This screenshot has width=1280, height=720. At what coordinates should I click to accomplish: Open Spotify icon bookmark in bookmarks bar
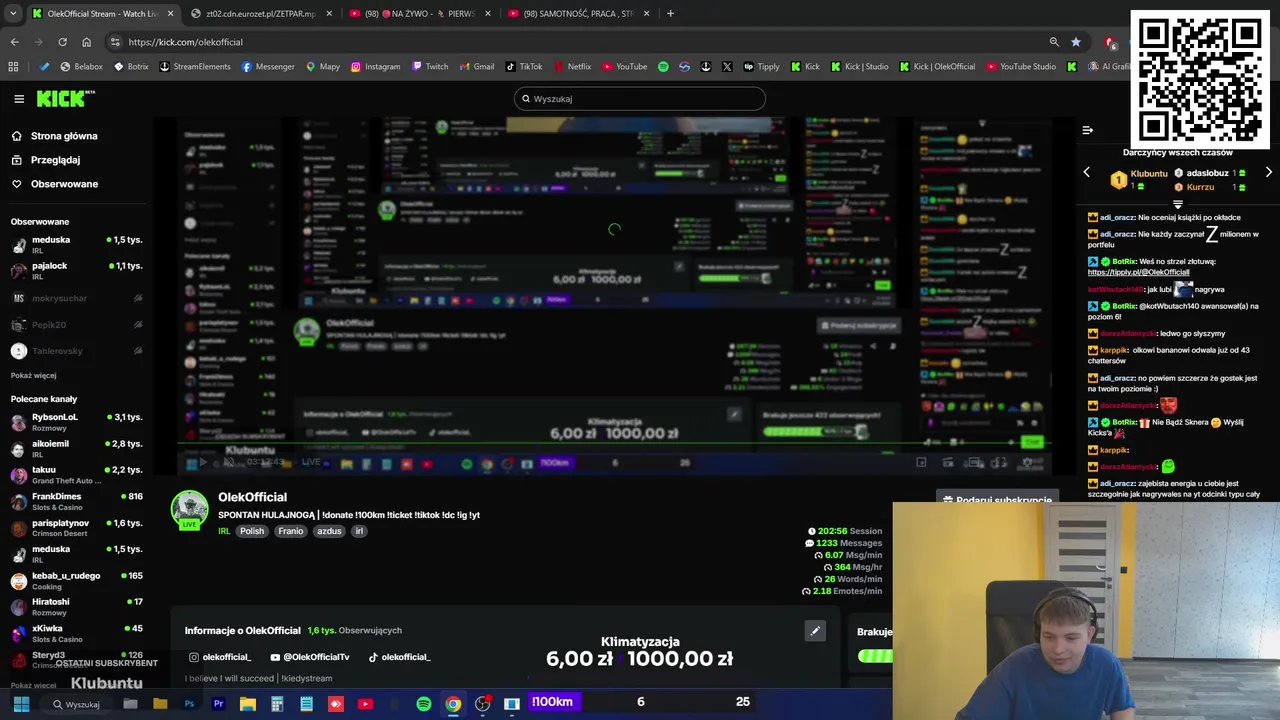[663, 67]
